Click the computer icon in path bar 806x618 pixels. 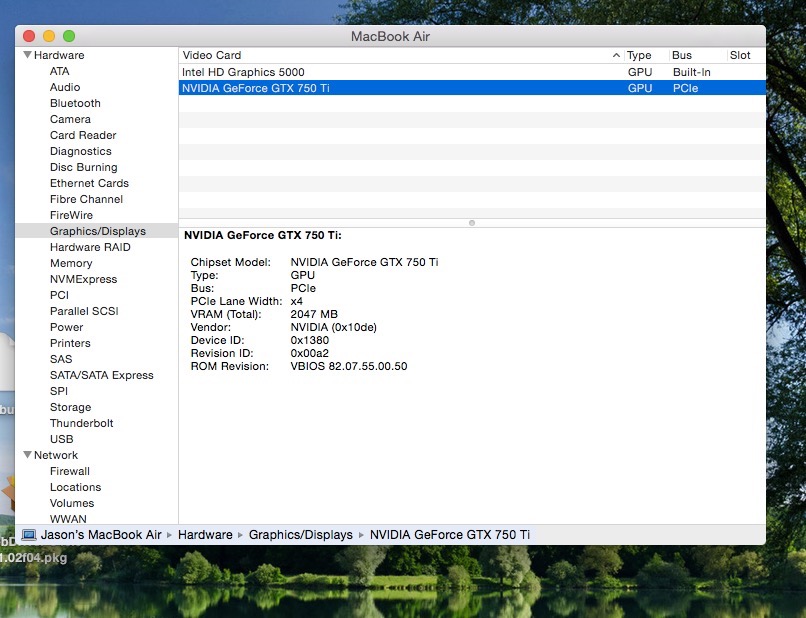29,535
